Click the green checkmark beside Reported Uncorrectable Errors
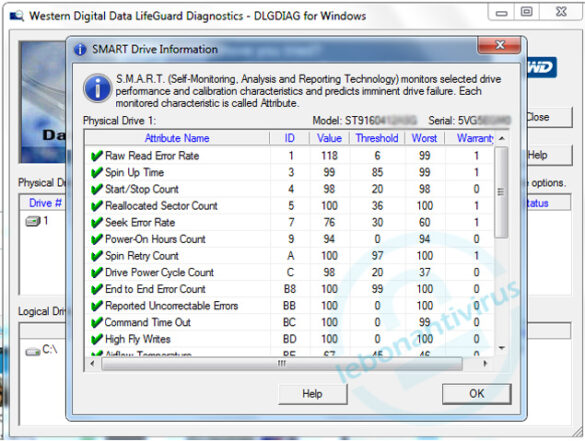Viewport: 585px width, 441px height. [97, 306]
